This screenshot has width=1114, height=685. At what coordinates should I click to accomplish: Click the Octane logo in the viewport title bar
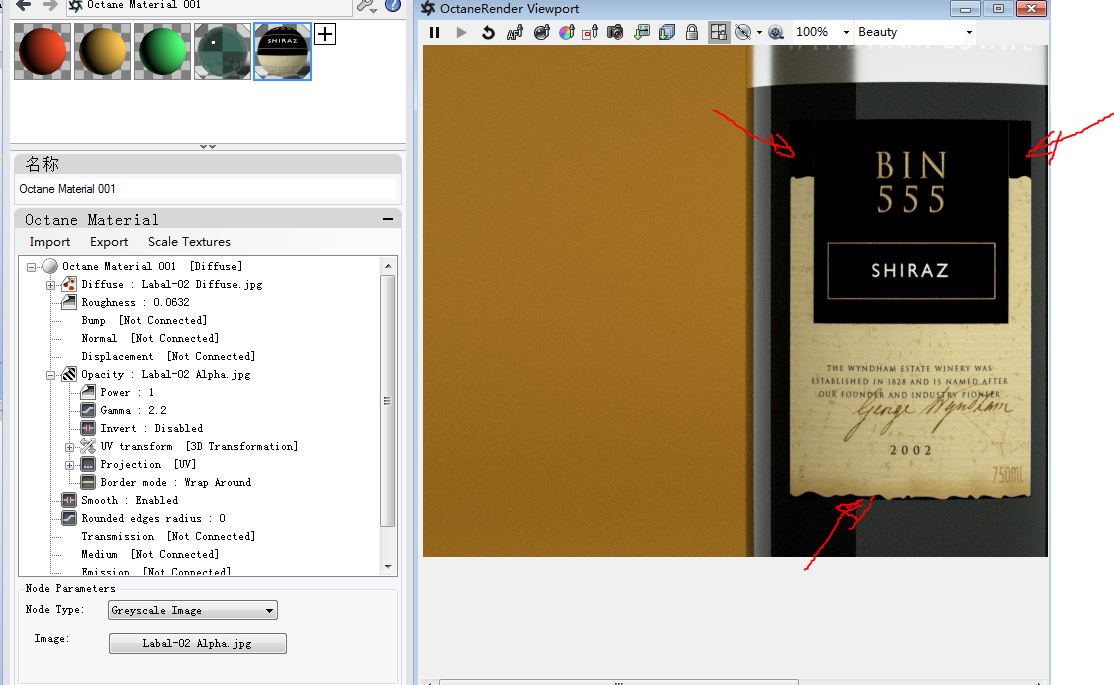[x=428, y=8]
